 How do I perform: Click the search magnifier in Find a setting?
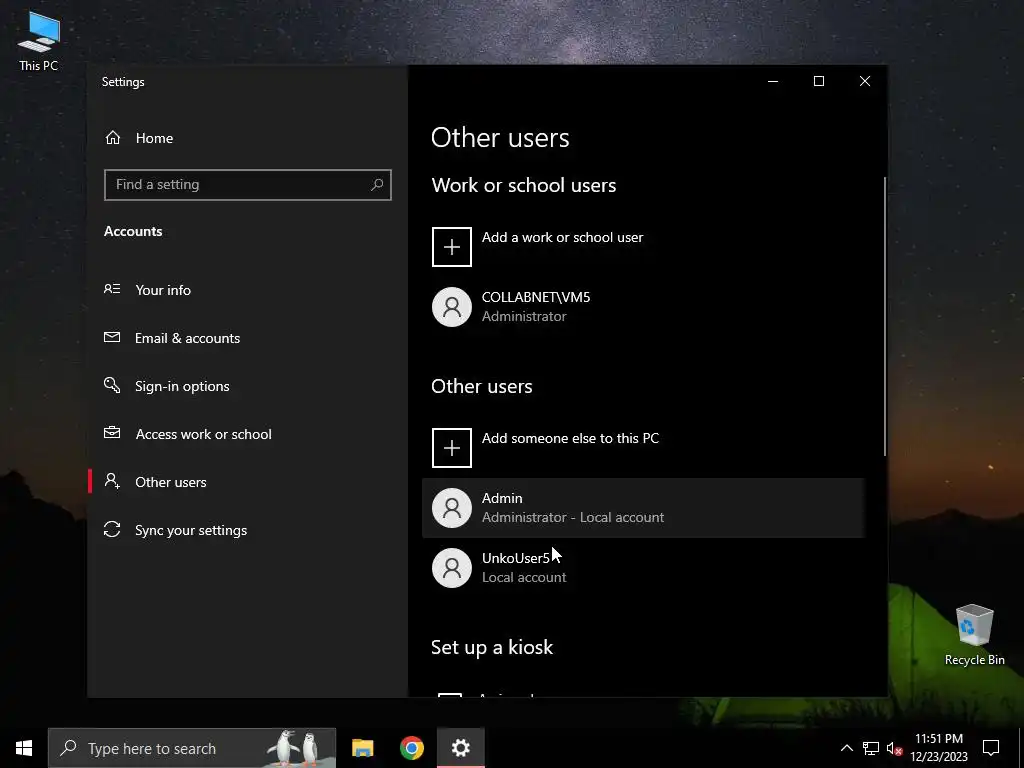click(x=377, y=185)
